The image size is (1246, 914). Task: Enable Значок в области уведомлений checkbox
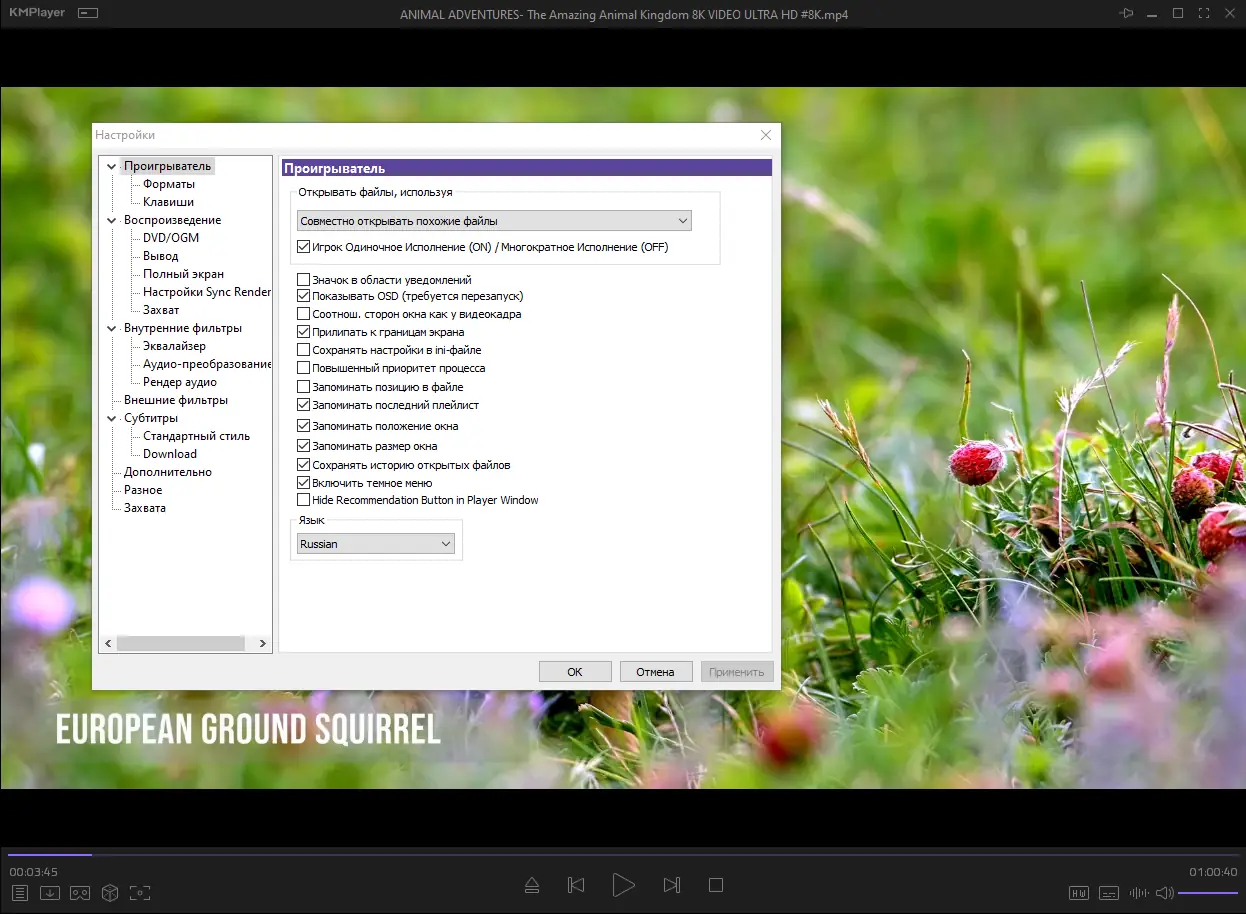[304, 279]
